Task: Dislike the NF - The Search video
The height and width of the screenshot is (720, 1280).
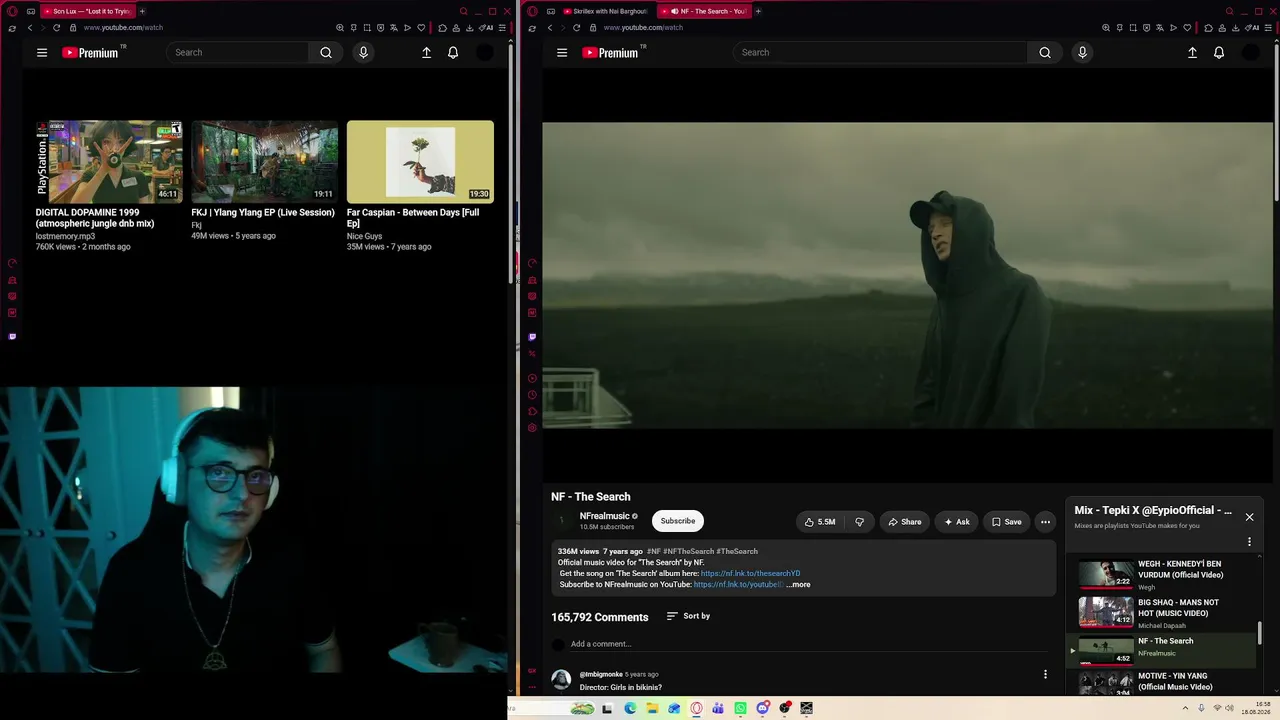Action: click(859, 521)
